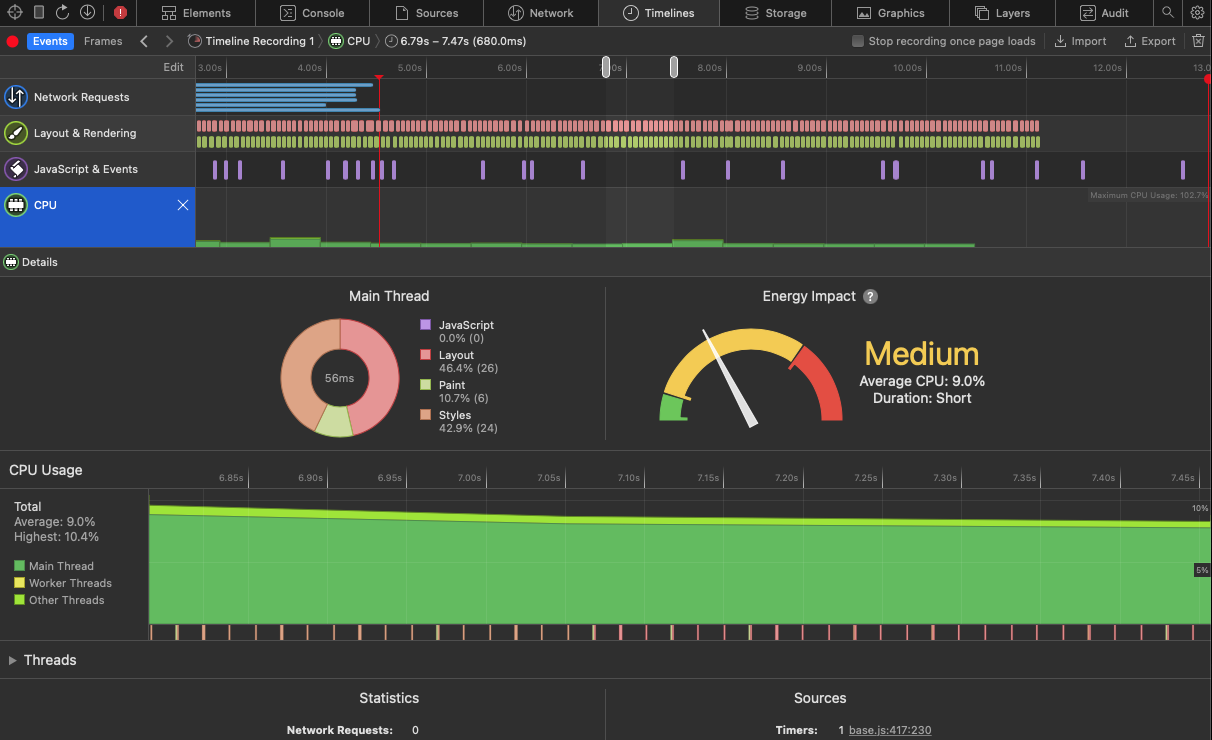This screenshot has width=1212, height=740.
Task: Open the Storage tab
Action: 776,13
